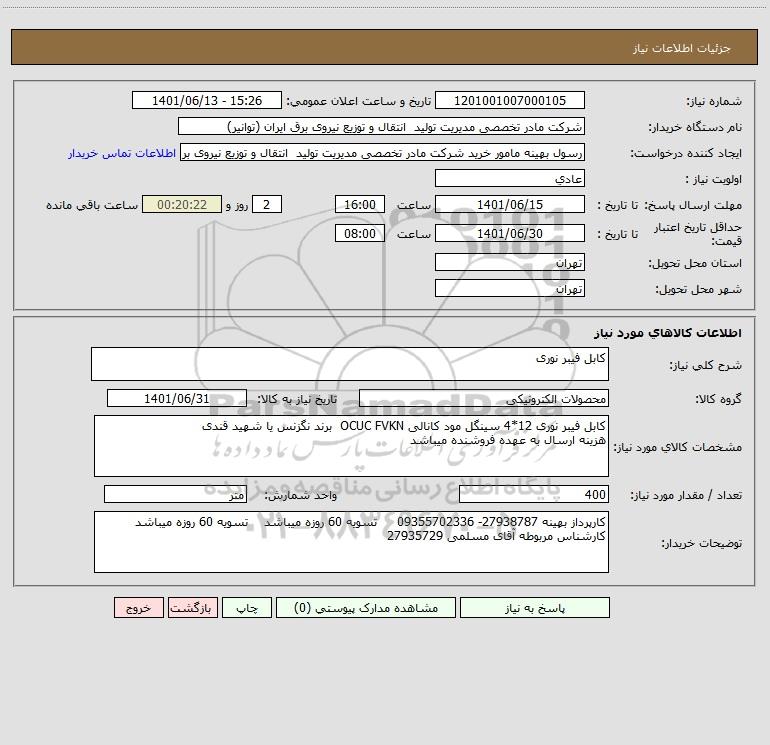Click goods specification text area OCUC FVKN
770x745 pixels.
[351, 446]
